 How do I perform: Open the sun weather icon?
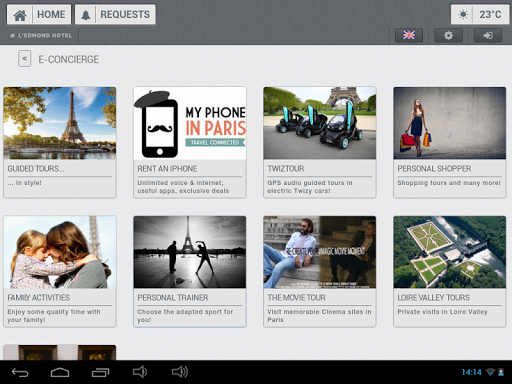pos(463,15)
